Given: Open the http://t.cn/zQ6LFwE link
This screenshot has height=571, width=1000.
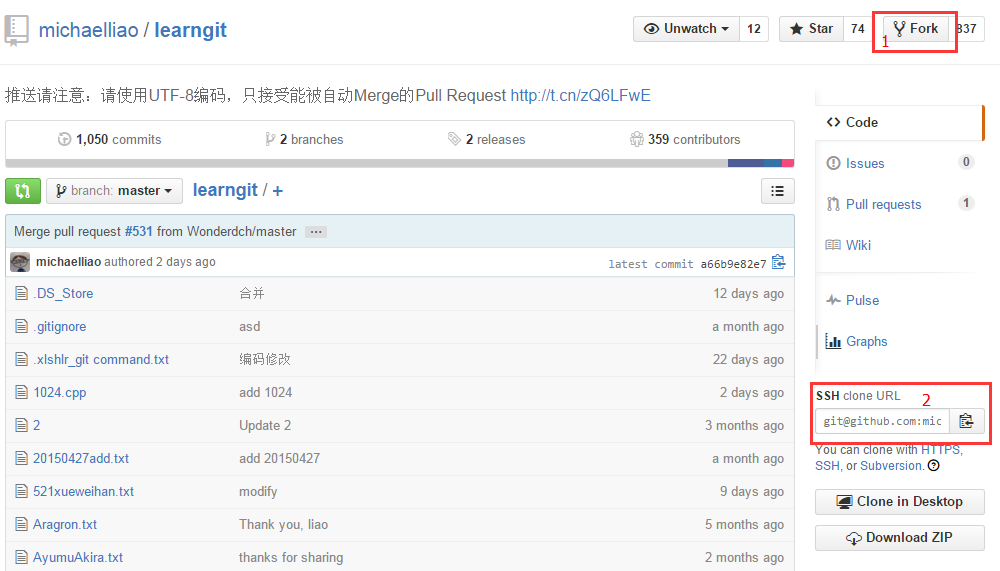Looking at the screenshot, I should tap(580, 96).
